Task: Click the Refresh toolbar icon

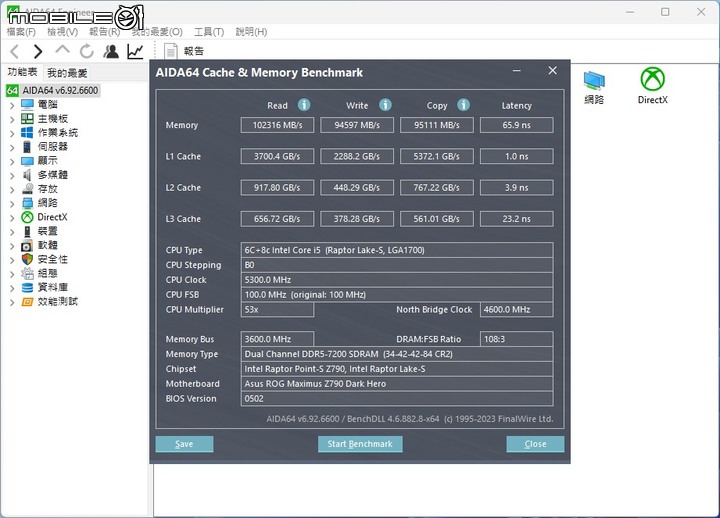Action: coord(86,51)
